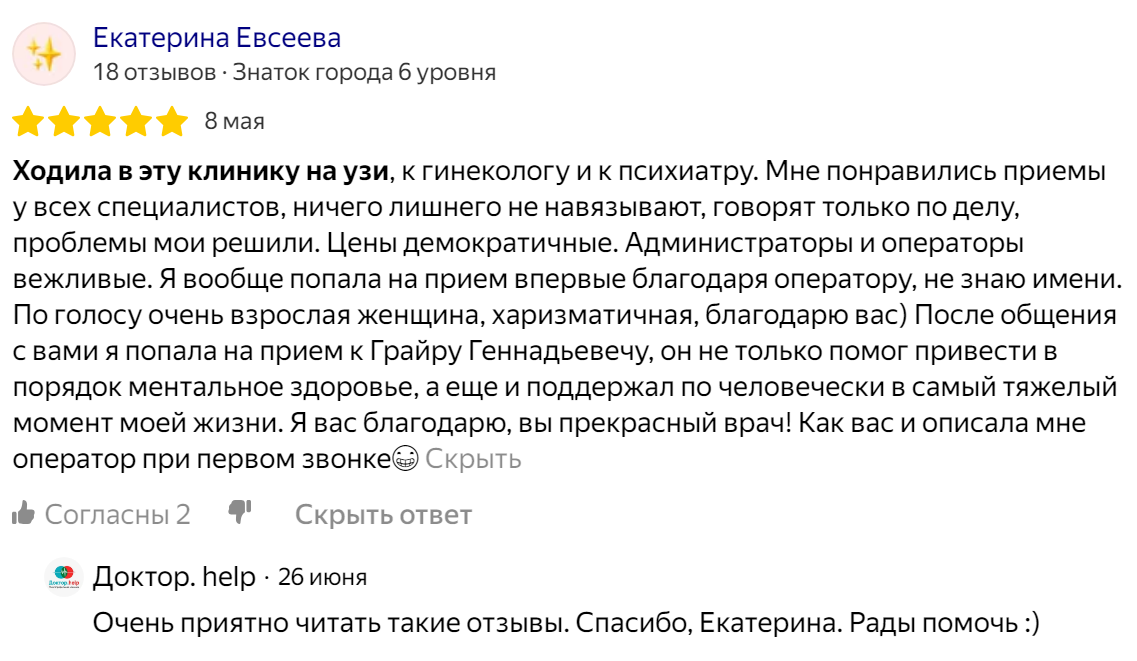Image resolution: width=1137 pixels, height=661 pixels.
Task: Collapse the review text with 'Скрыть'
Action: [x=473, y=460]
